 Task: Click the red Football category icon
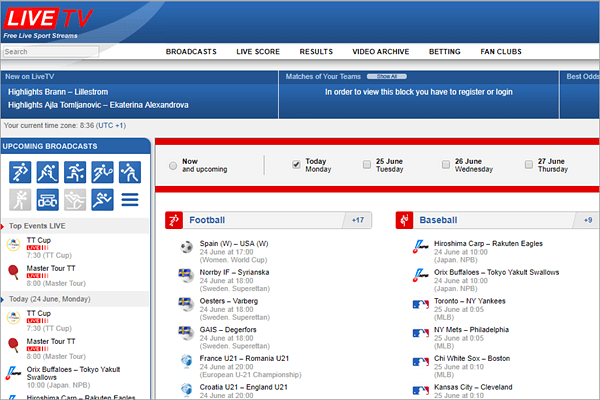[174, 220]
